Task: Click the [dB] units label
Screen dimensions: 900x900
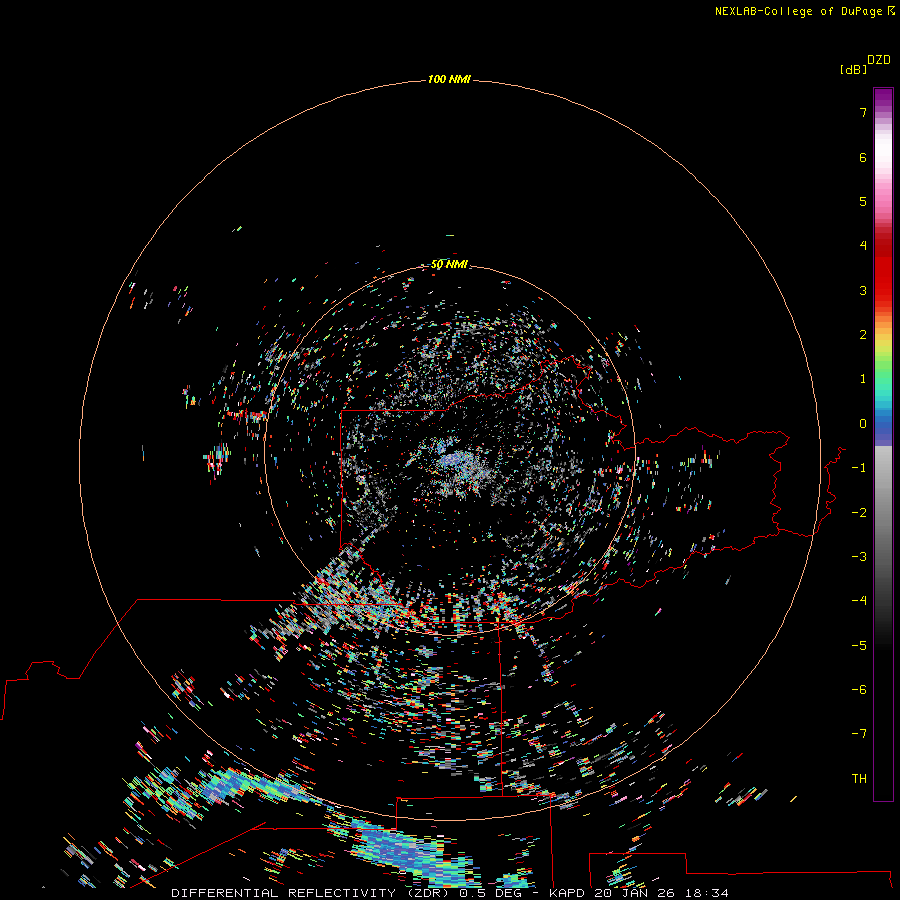Action: click(x=853, y=69)
